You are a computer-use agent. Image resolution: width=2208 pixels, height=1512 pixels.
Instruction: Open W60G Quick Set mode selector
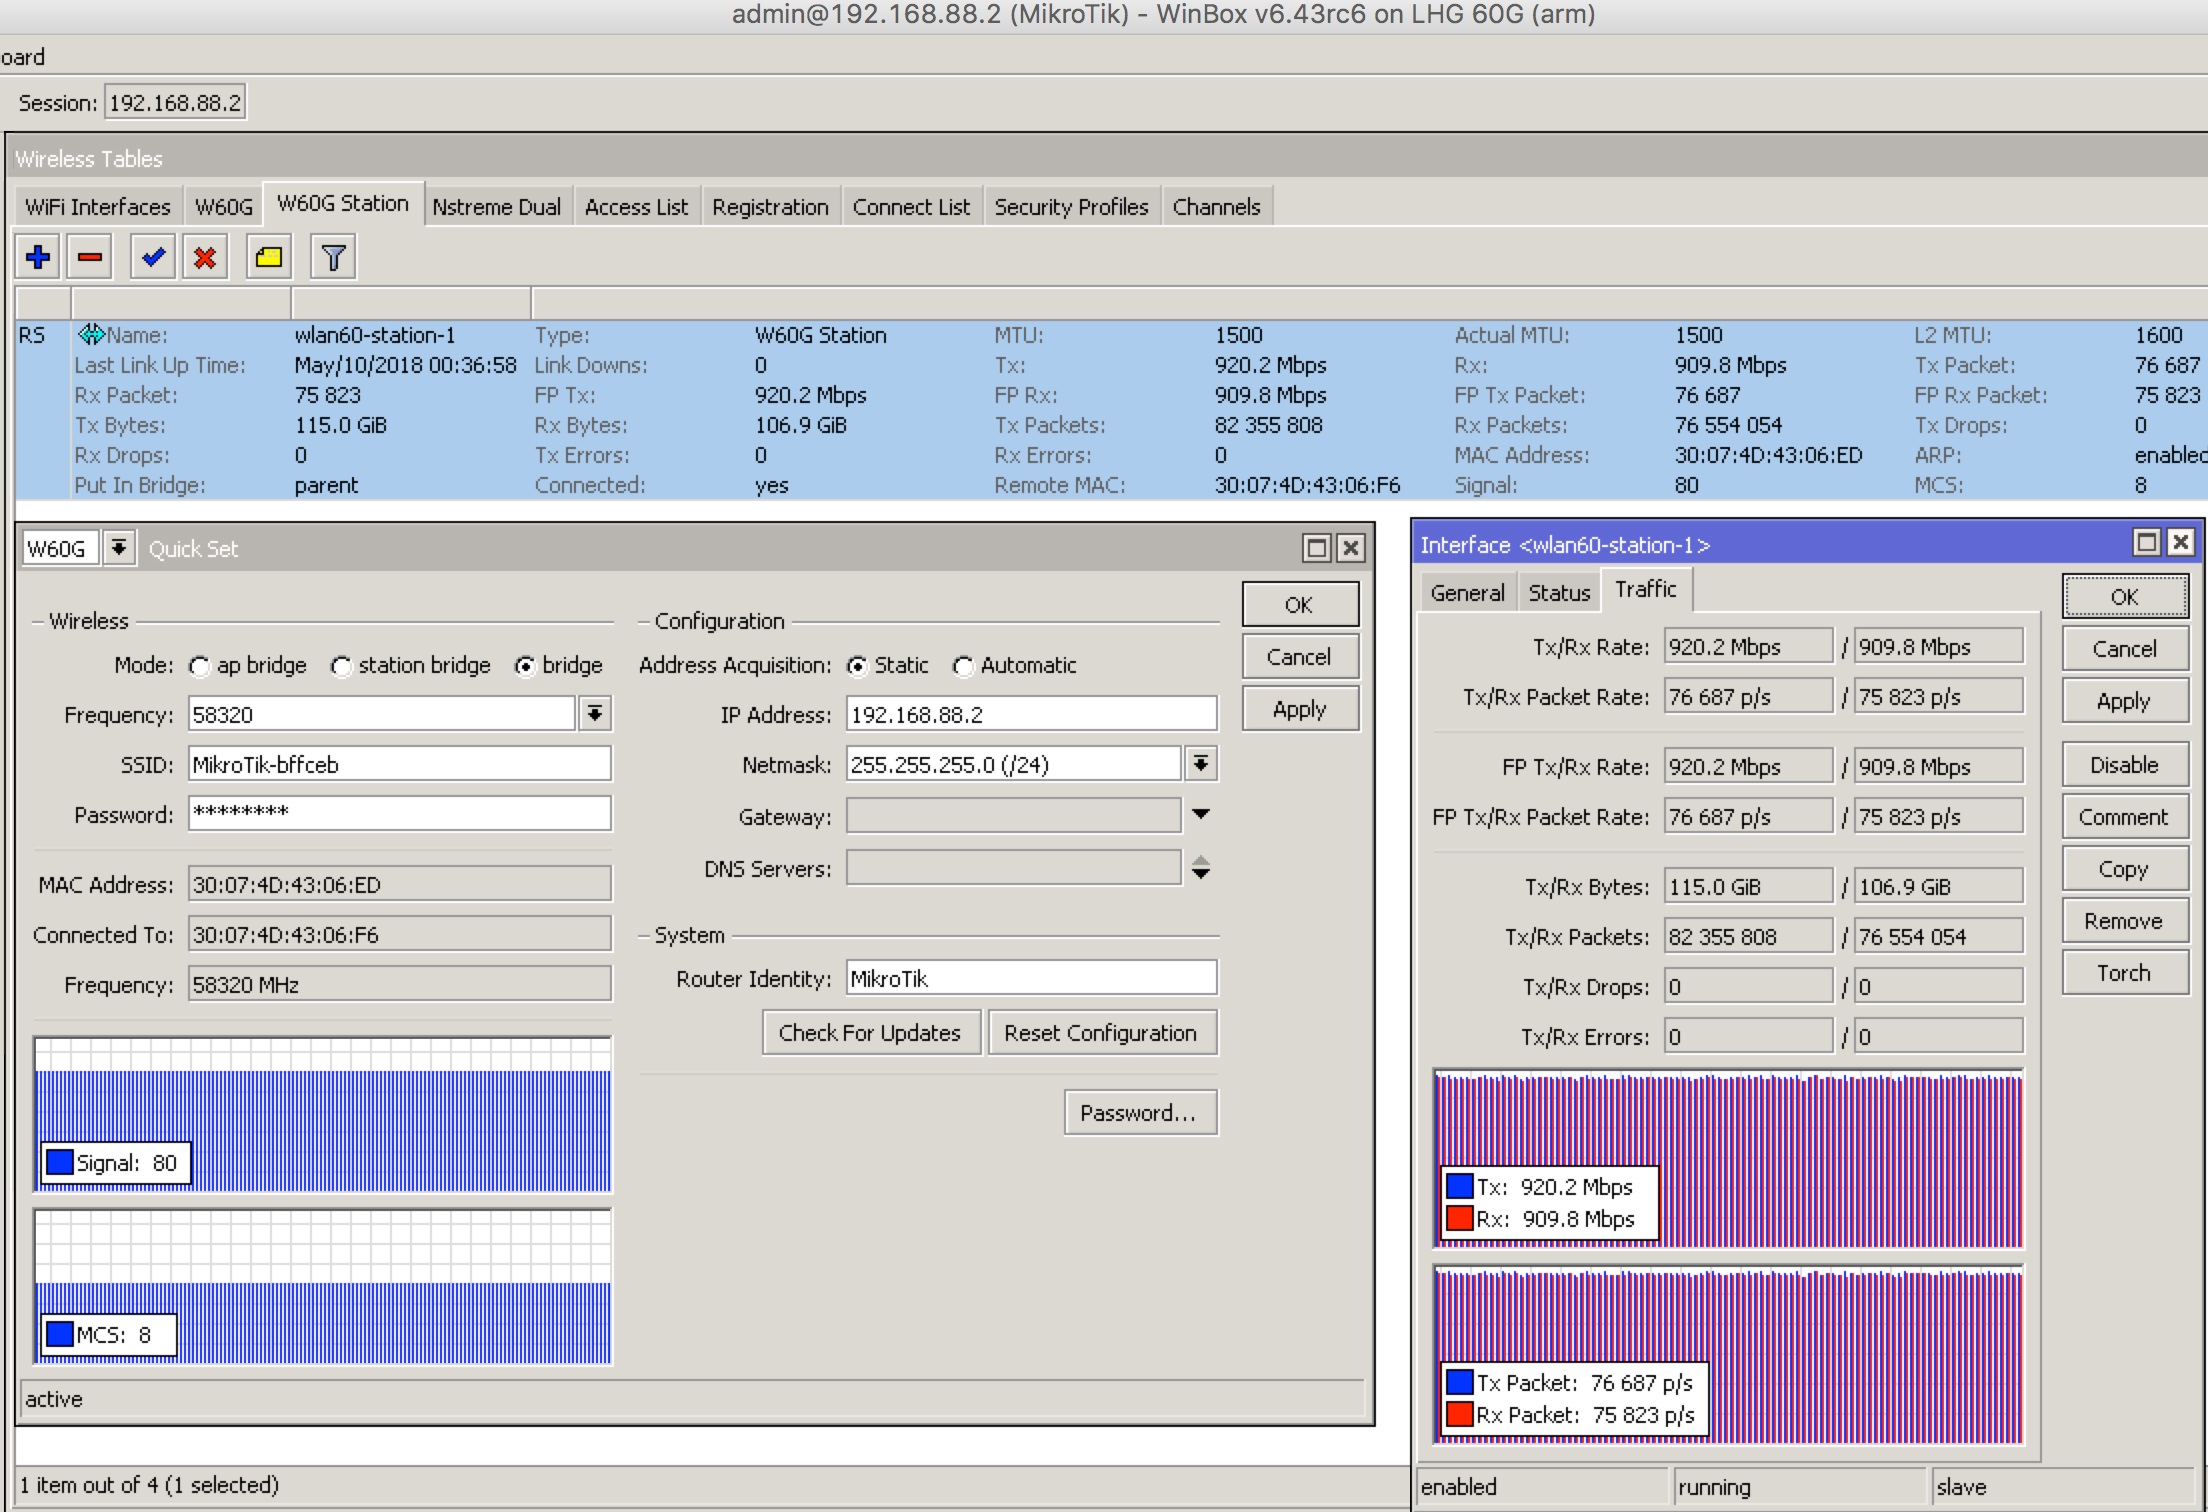click(x=119, y=547)
